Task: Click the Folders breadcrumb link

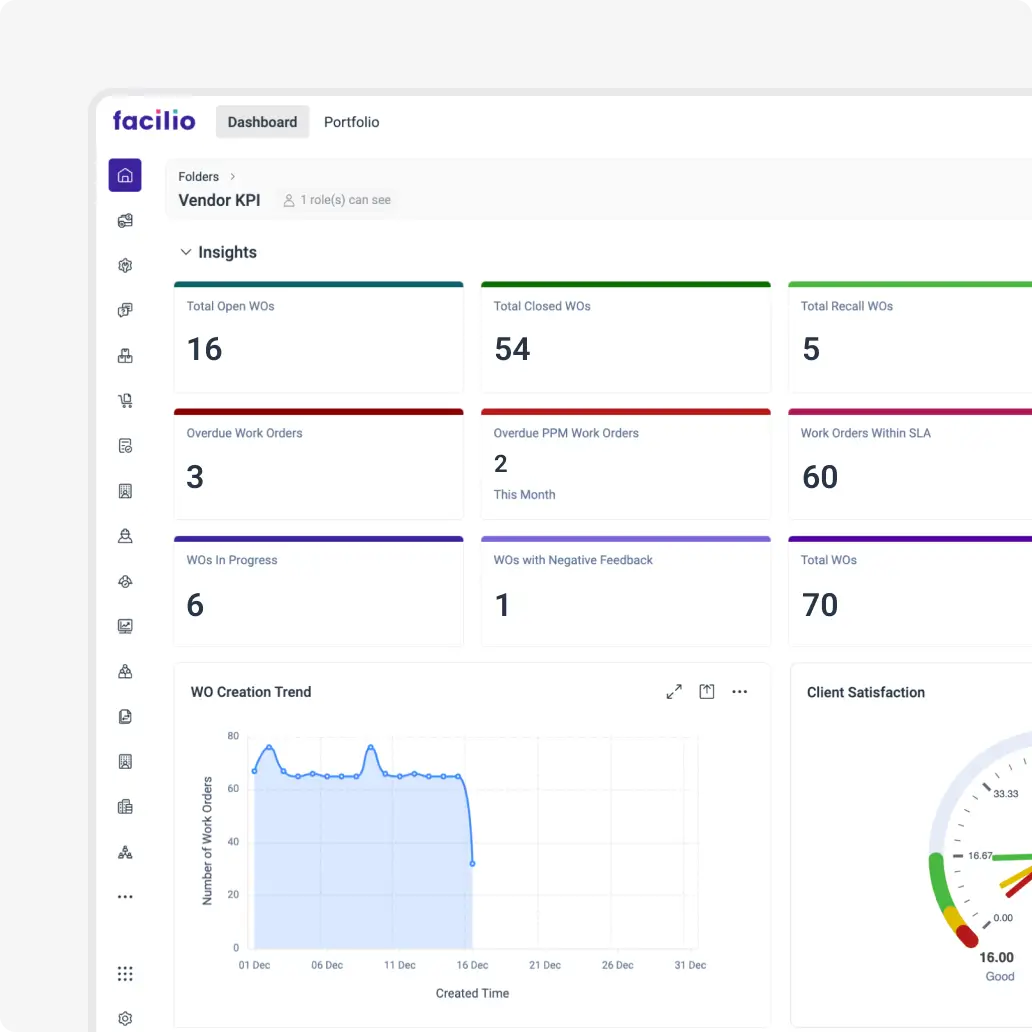Action: pos(198,176)
